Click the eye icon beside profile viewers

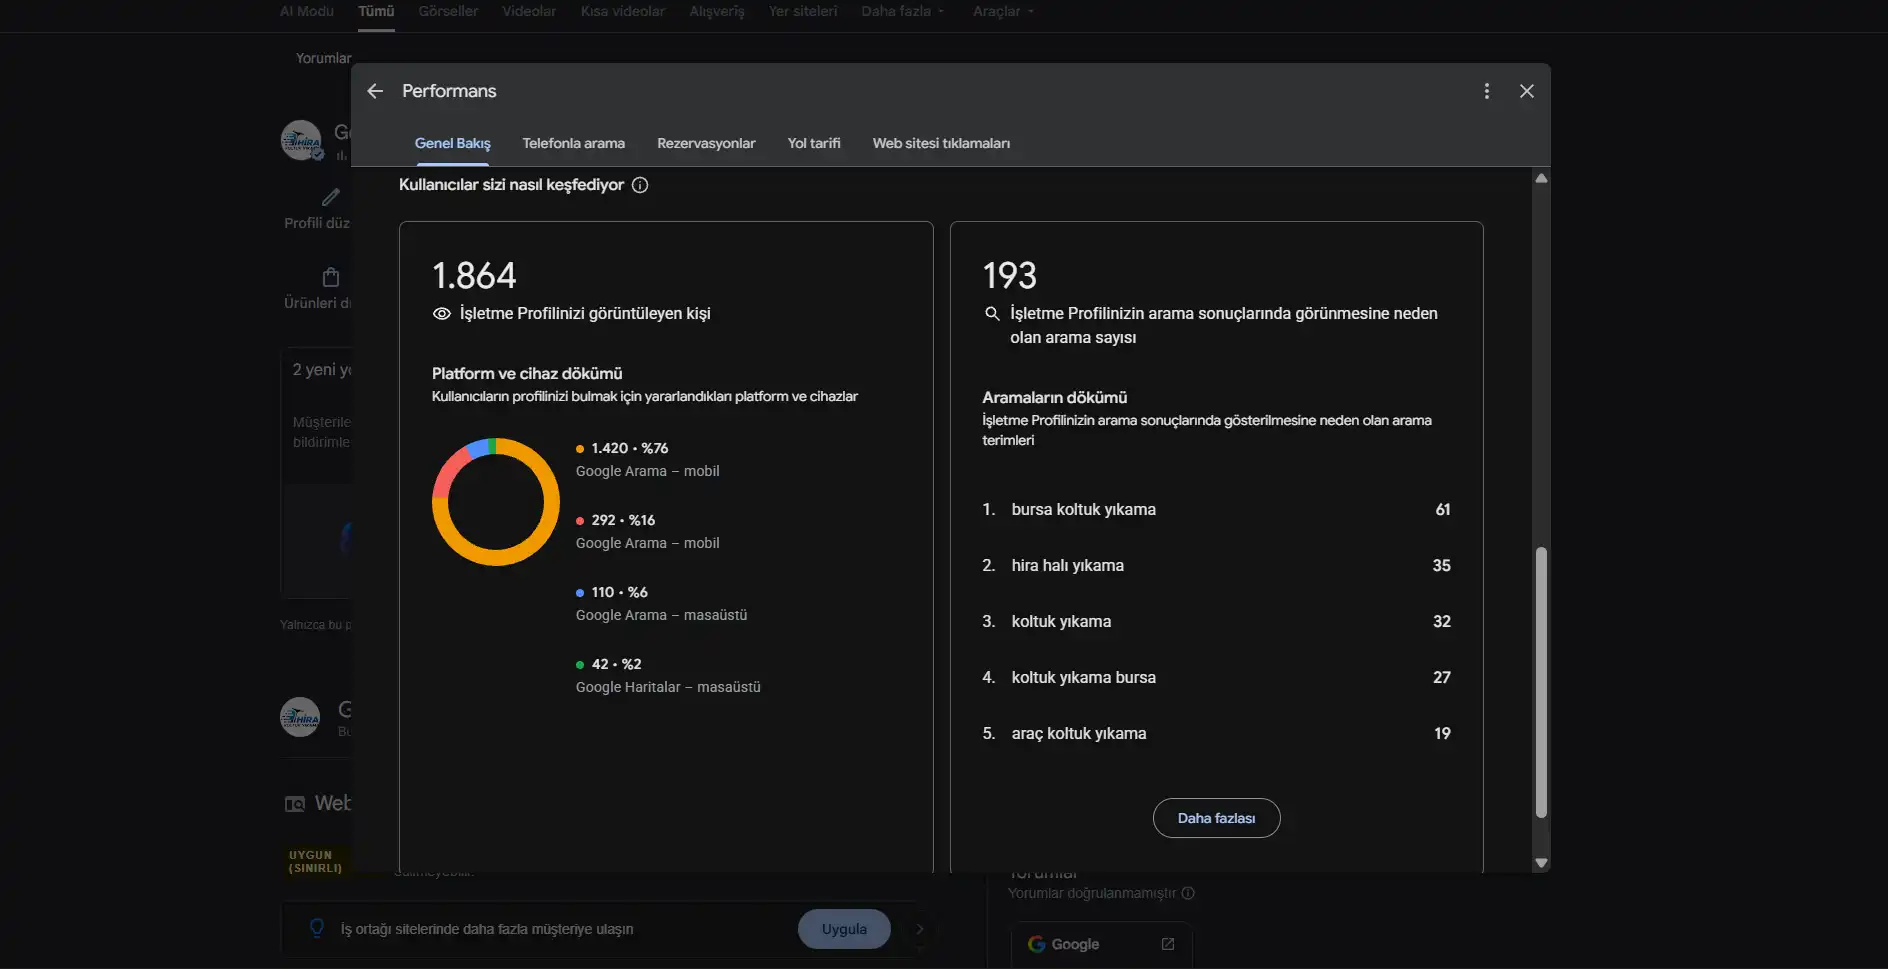[441, 314]
